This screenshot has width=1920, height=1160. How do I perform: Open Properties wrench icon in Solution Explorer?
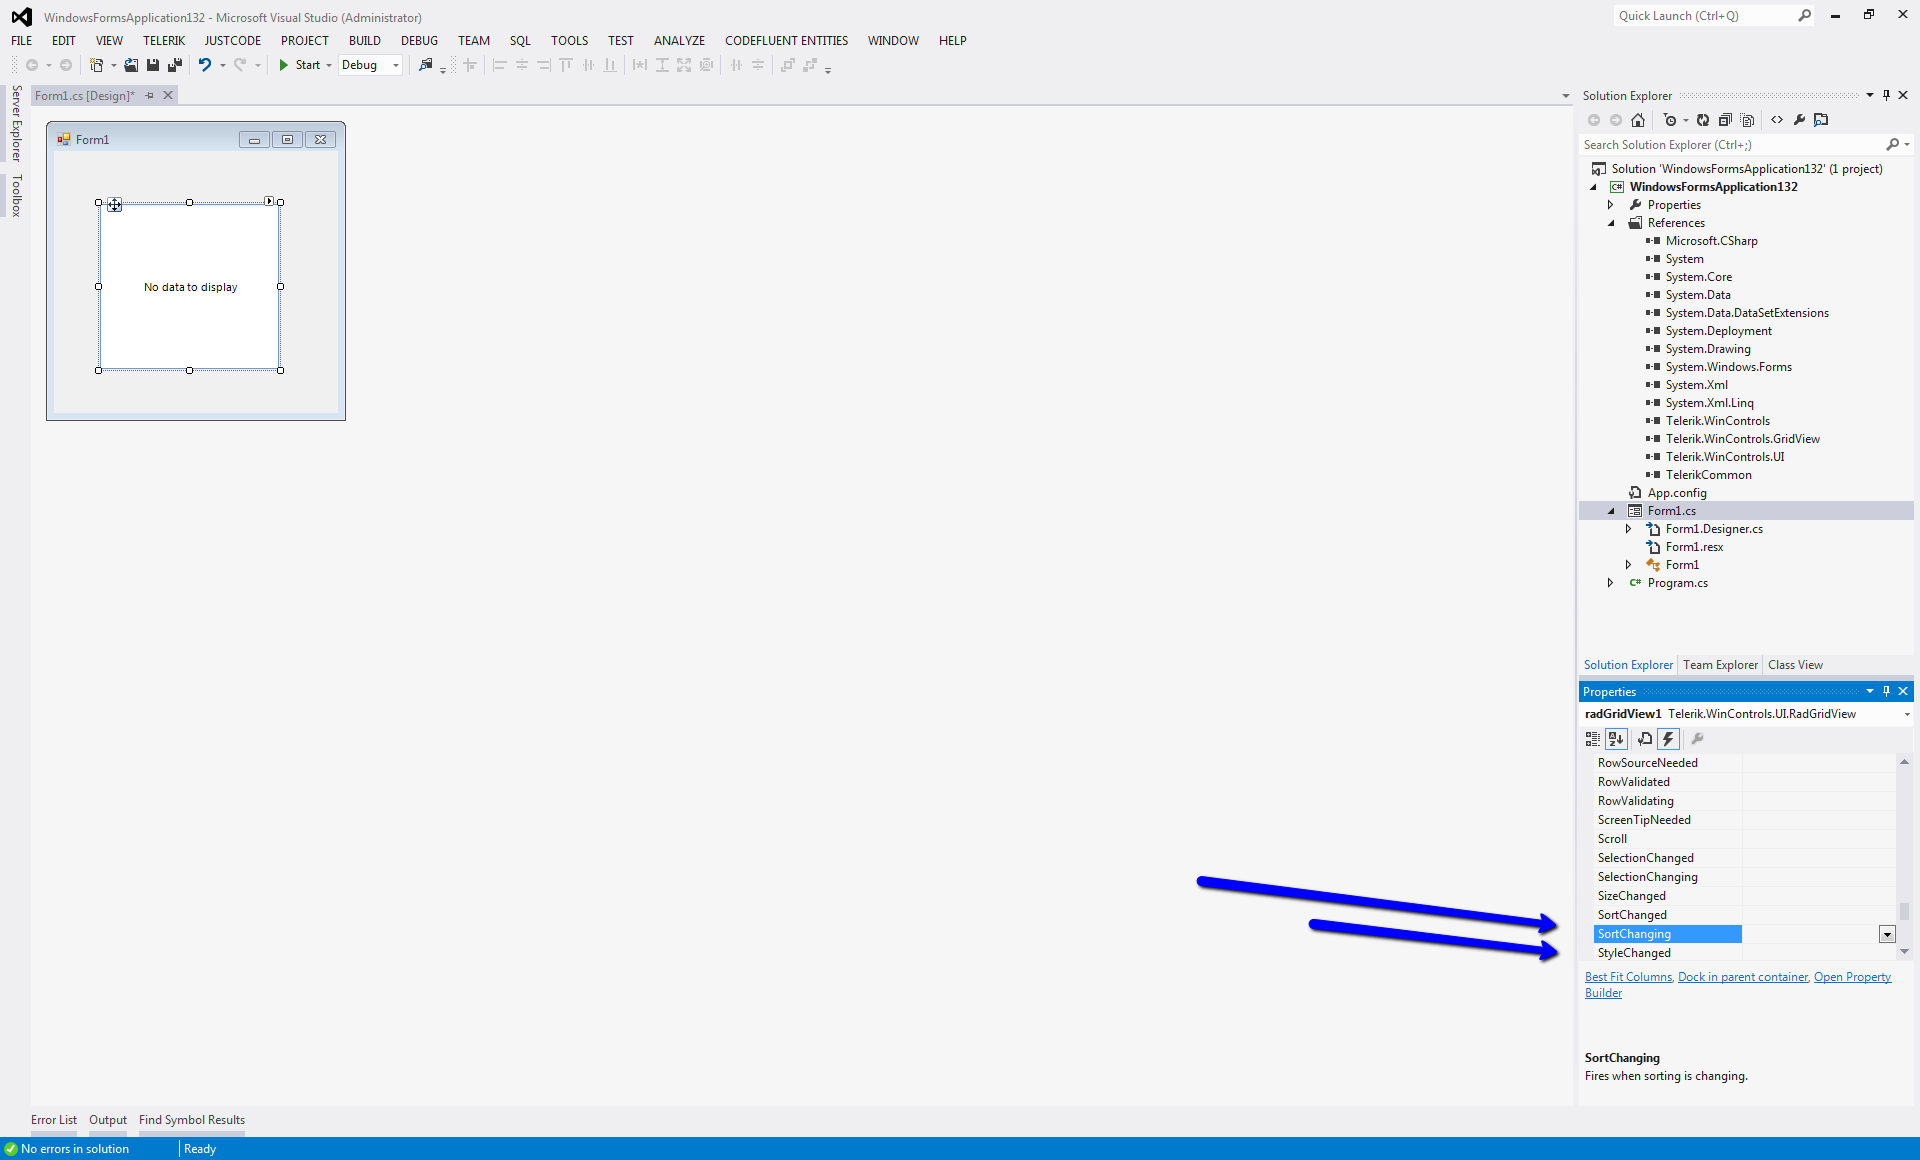[x=1799, y=120]
